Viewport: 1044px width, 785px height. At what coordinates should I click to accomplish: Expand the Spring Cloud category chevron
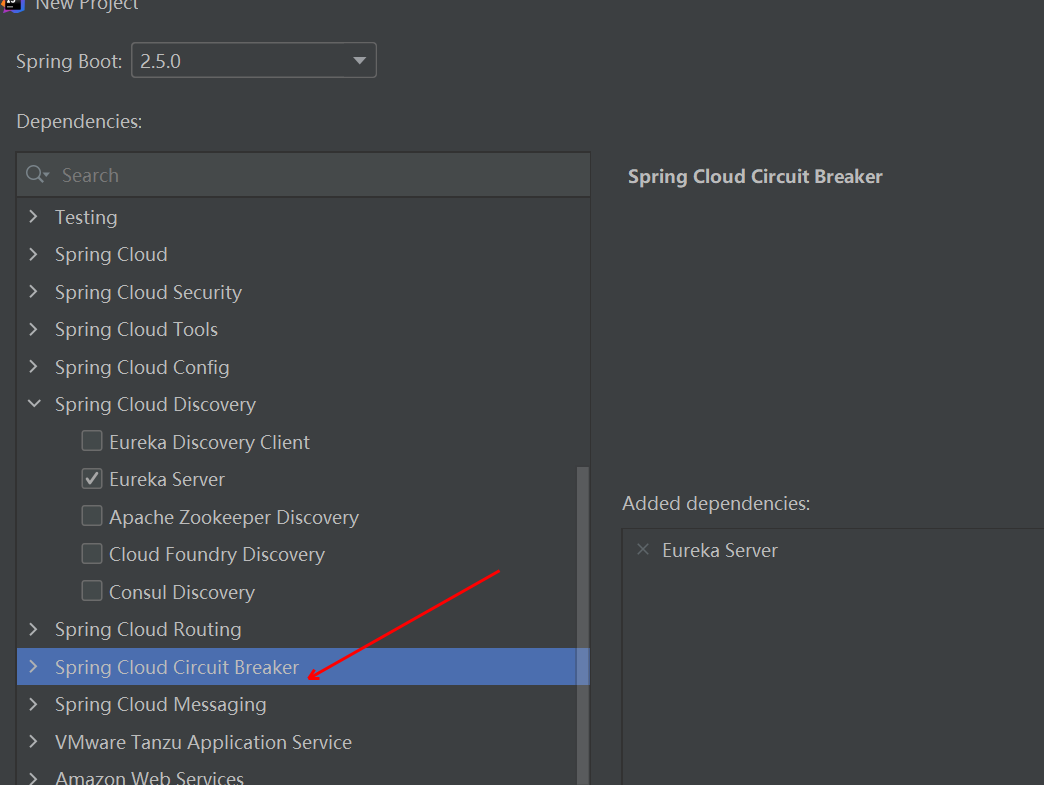coord(33,254)
